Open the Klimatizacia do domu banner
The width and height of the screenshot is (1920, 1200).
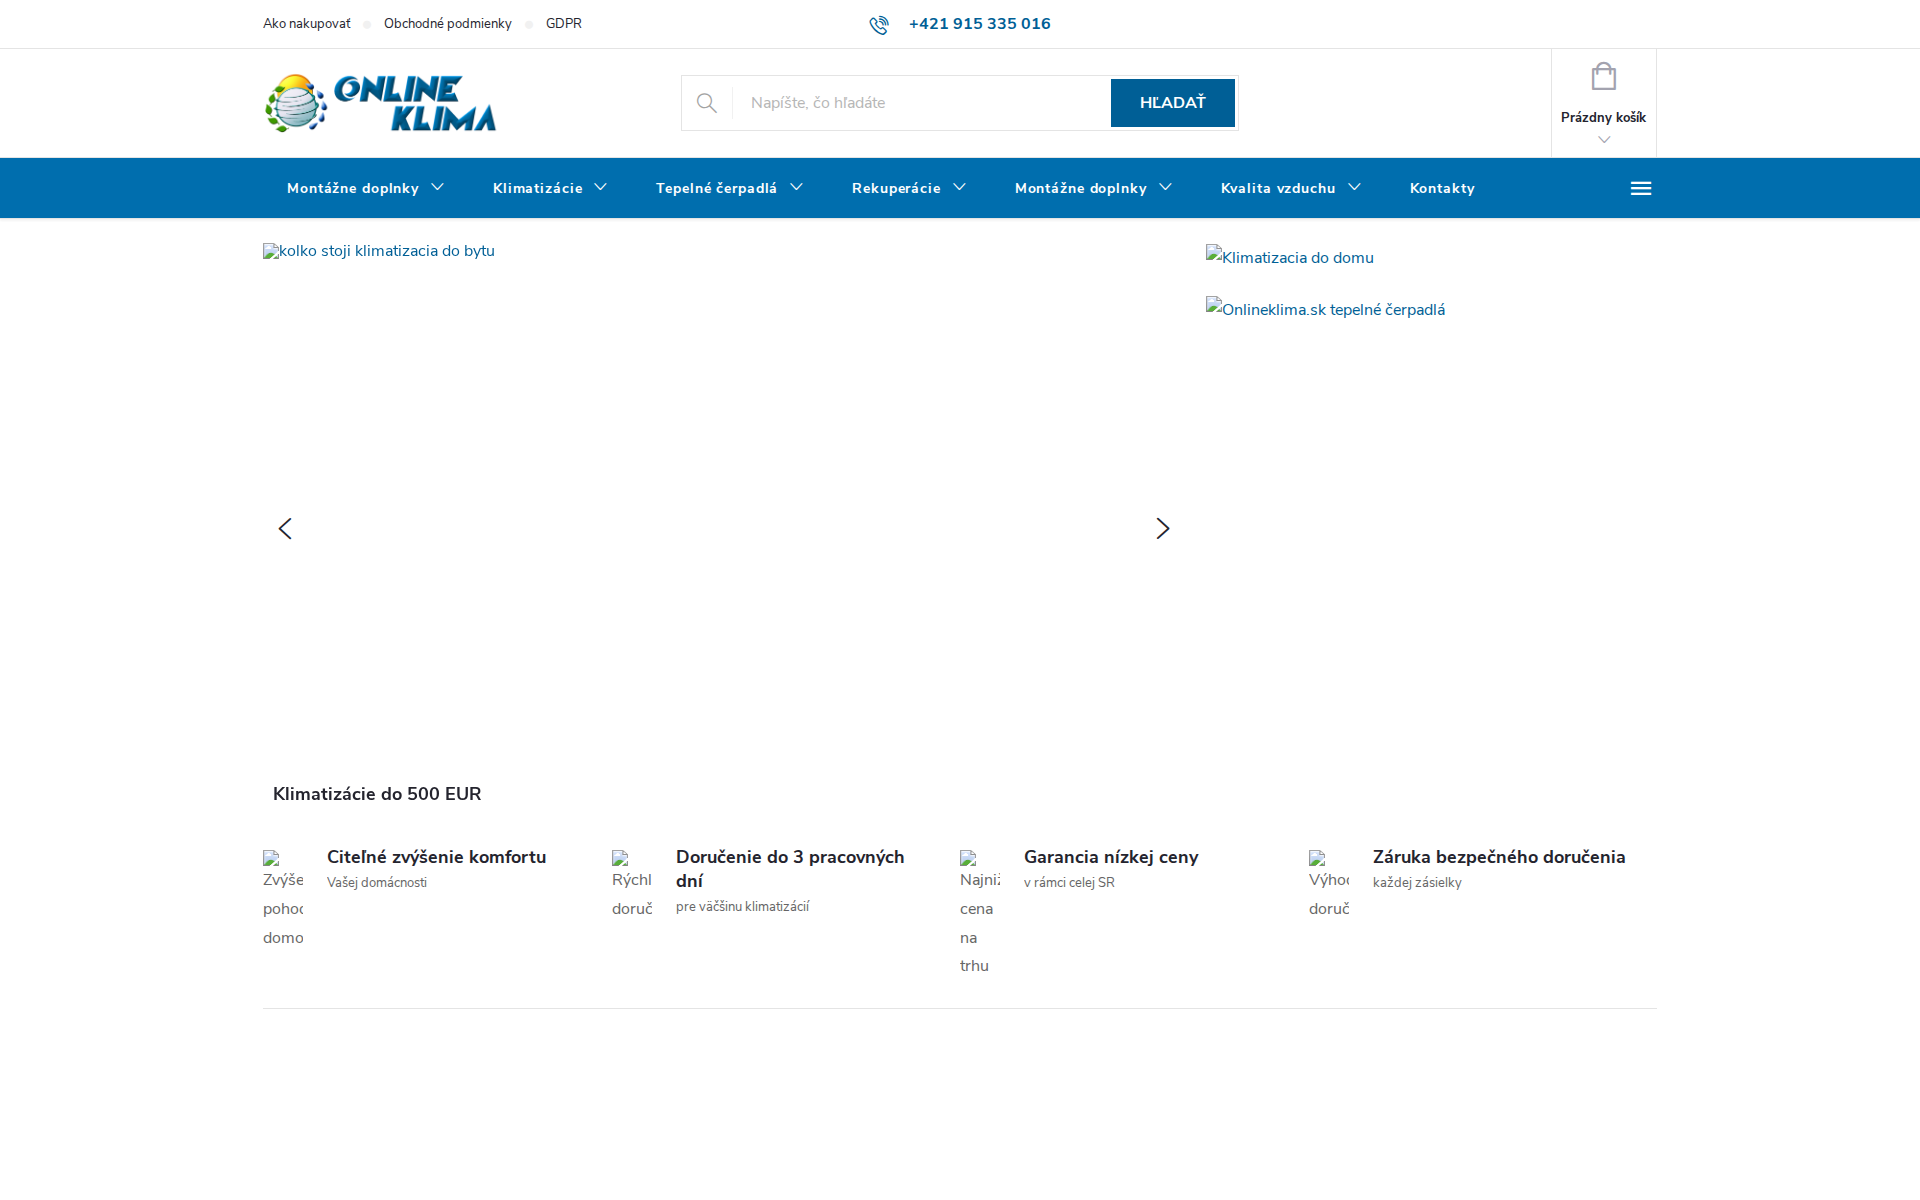point(1289,257)
